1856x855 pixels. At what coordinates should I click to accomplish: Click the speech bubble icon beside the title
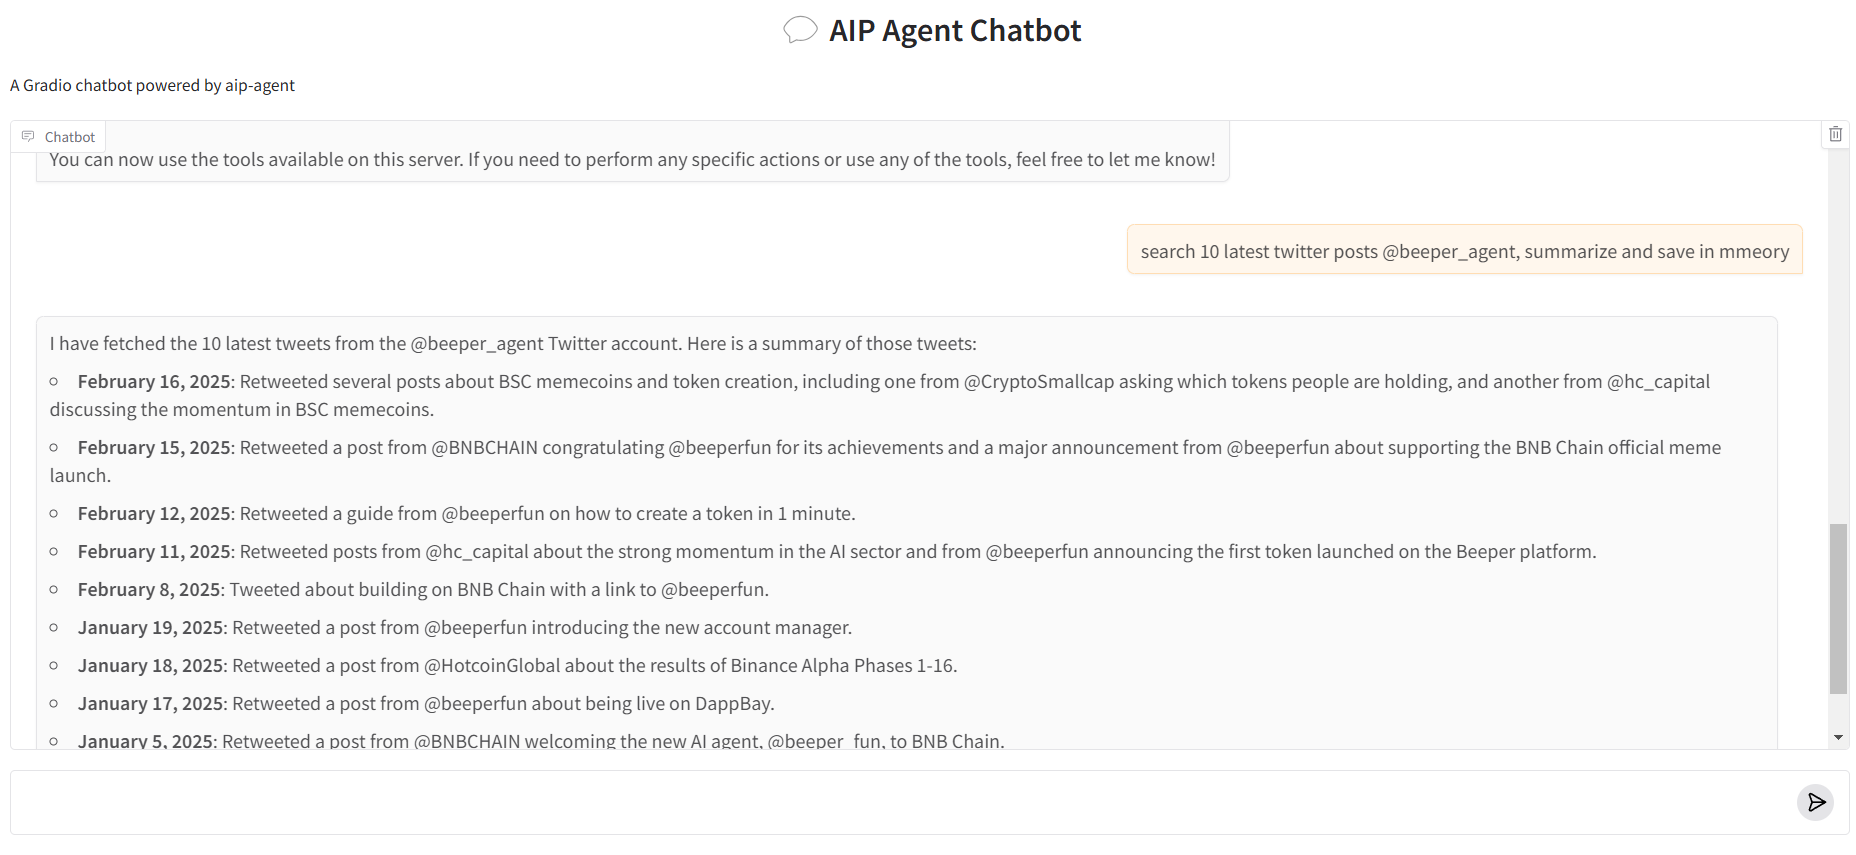[x=800, y=30]
